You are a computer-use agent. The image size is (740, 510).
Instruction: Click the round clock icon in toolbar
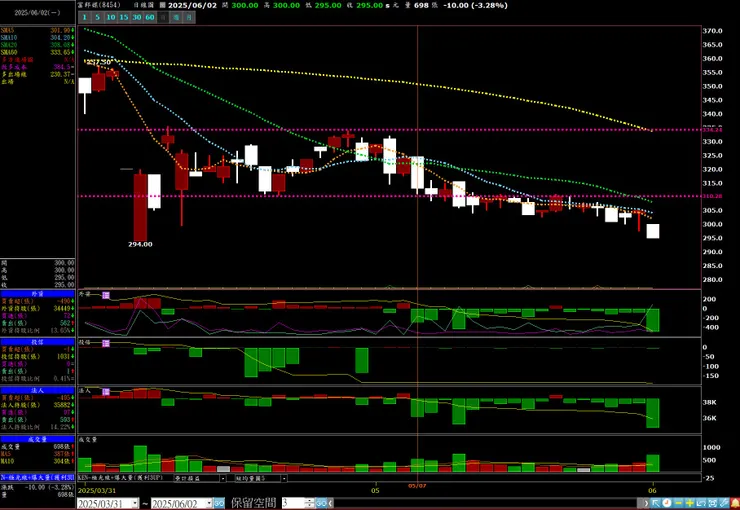click(x=667, y=503)
